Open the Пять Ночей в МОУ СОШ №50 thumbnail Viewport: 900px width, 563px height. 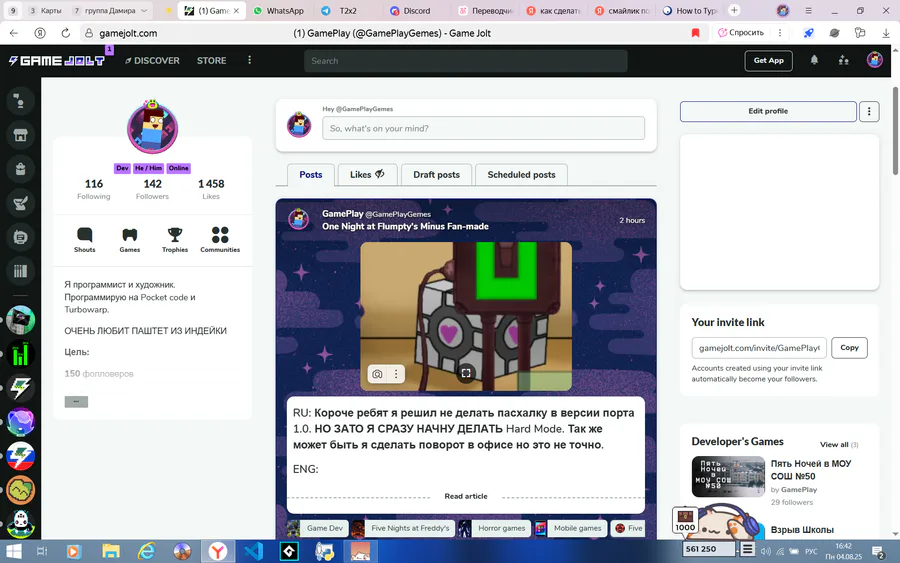[x=728, y=476]
